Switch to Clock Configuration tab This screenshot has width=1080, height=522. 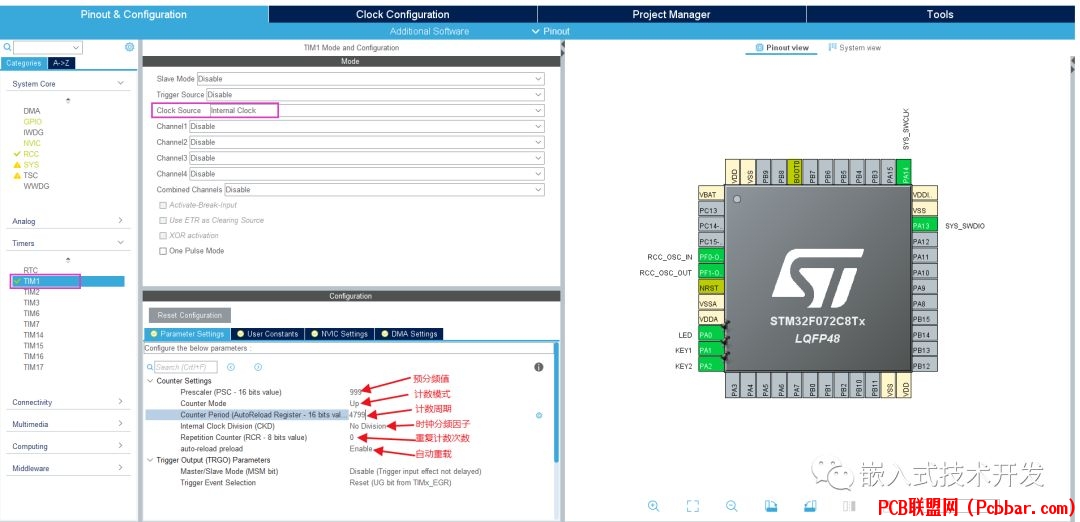[x=403, y=14]
